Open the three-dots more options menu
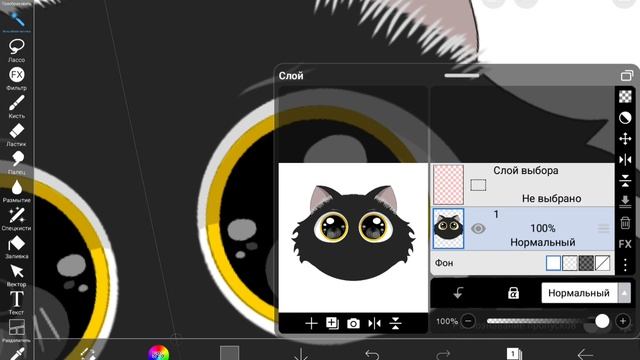 (625, 265)
